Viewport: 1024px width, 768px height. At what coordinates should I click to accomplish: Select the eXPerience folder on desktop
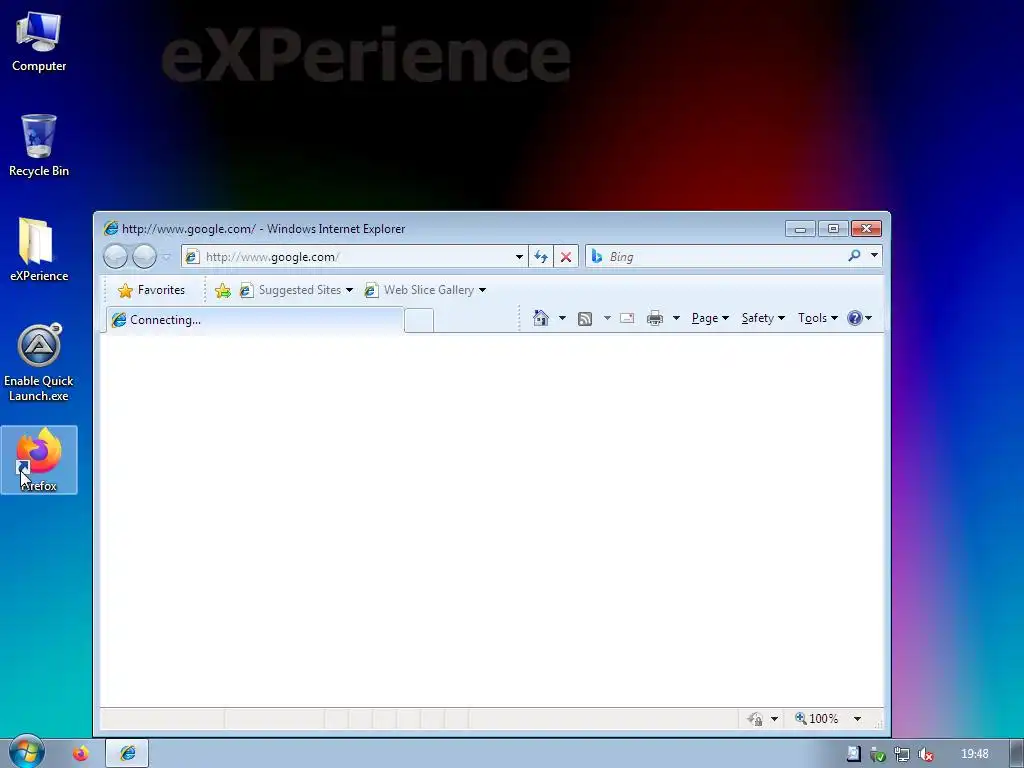pos(39,250)
